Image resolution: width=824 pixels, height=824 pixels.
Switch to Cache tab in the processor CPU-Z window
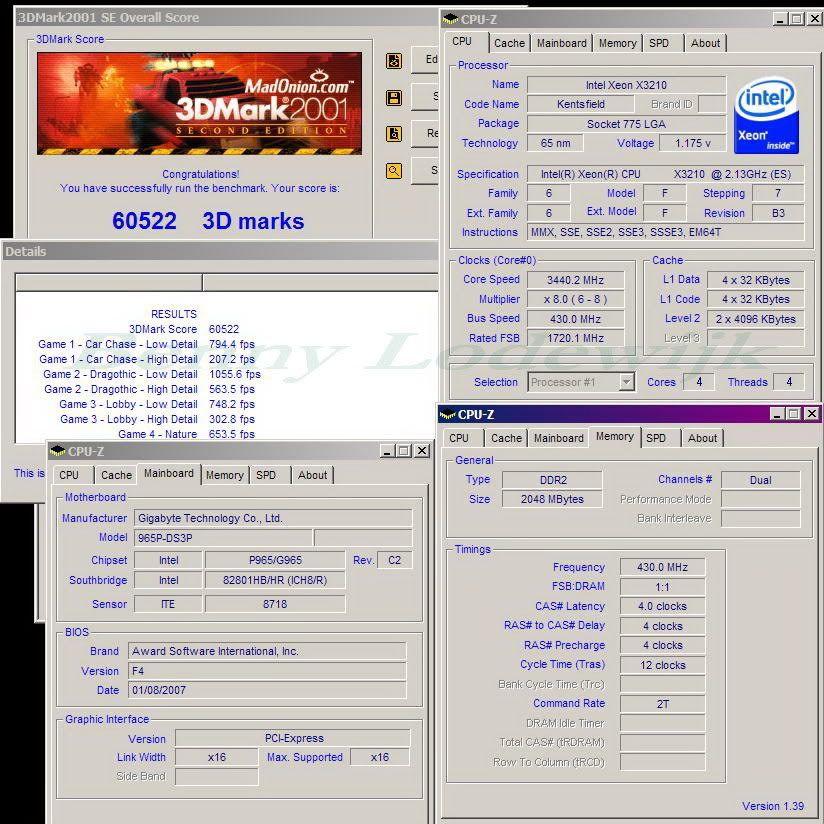coord(509,43)
